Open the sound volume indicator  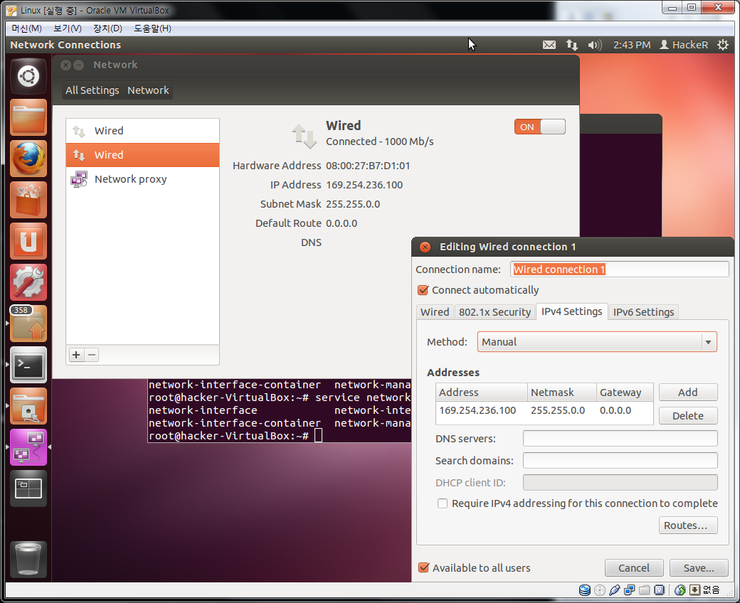click(595, 45)
